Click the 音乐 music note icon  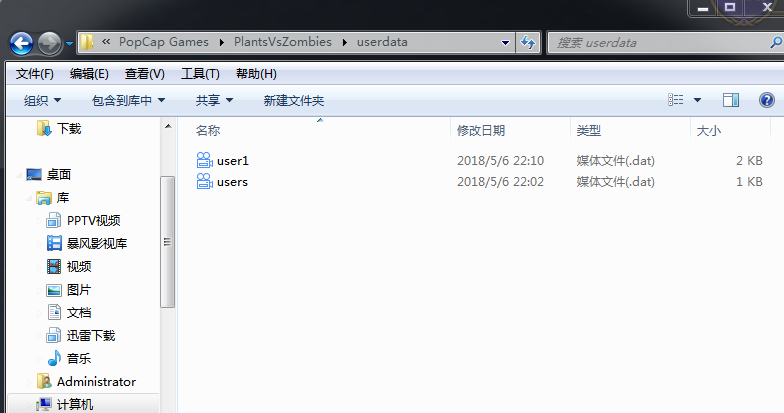[54, 358]
